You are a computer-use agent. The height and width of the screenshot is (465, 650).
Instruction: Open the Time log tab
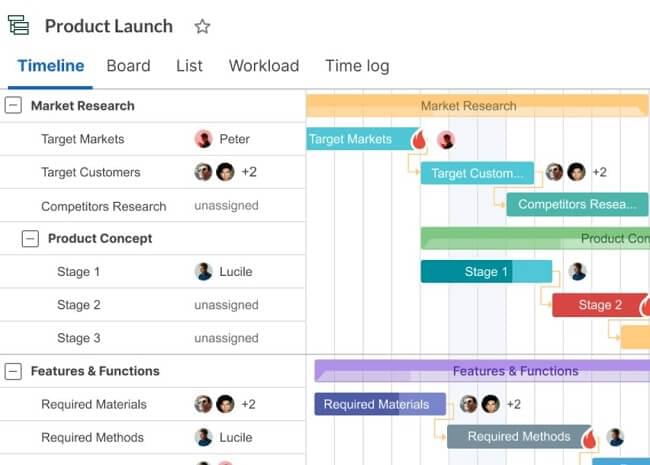357,66
